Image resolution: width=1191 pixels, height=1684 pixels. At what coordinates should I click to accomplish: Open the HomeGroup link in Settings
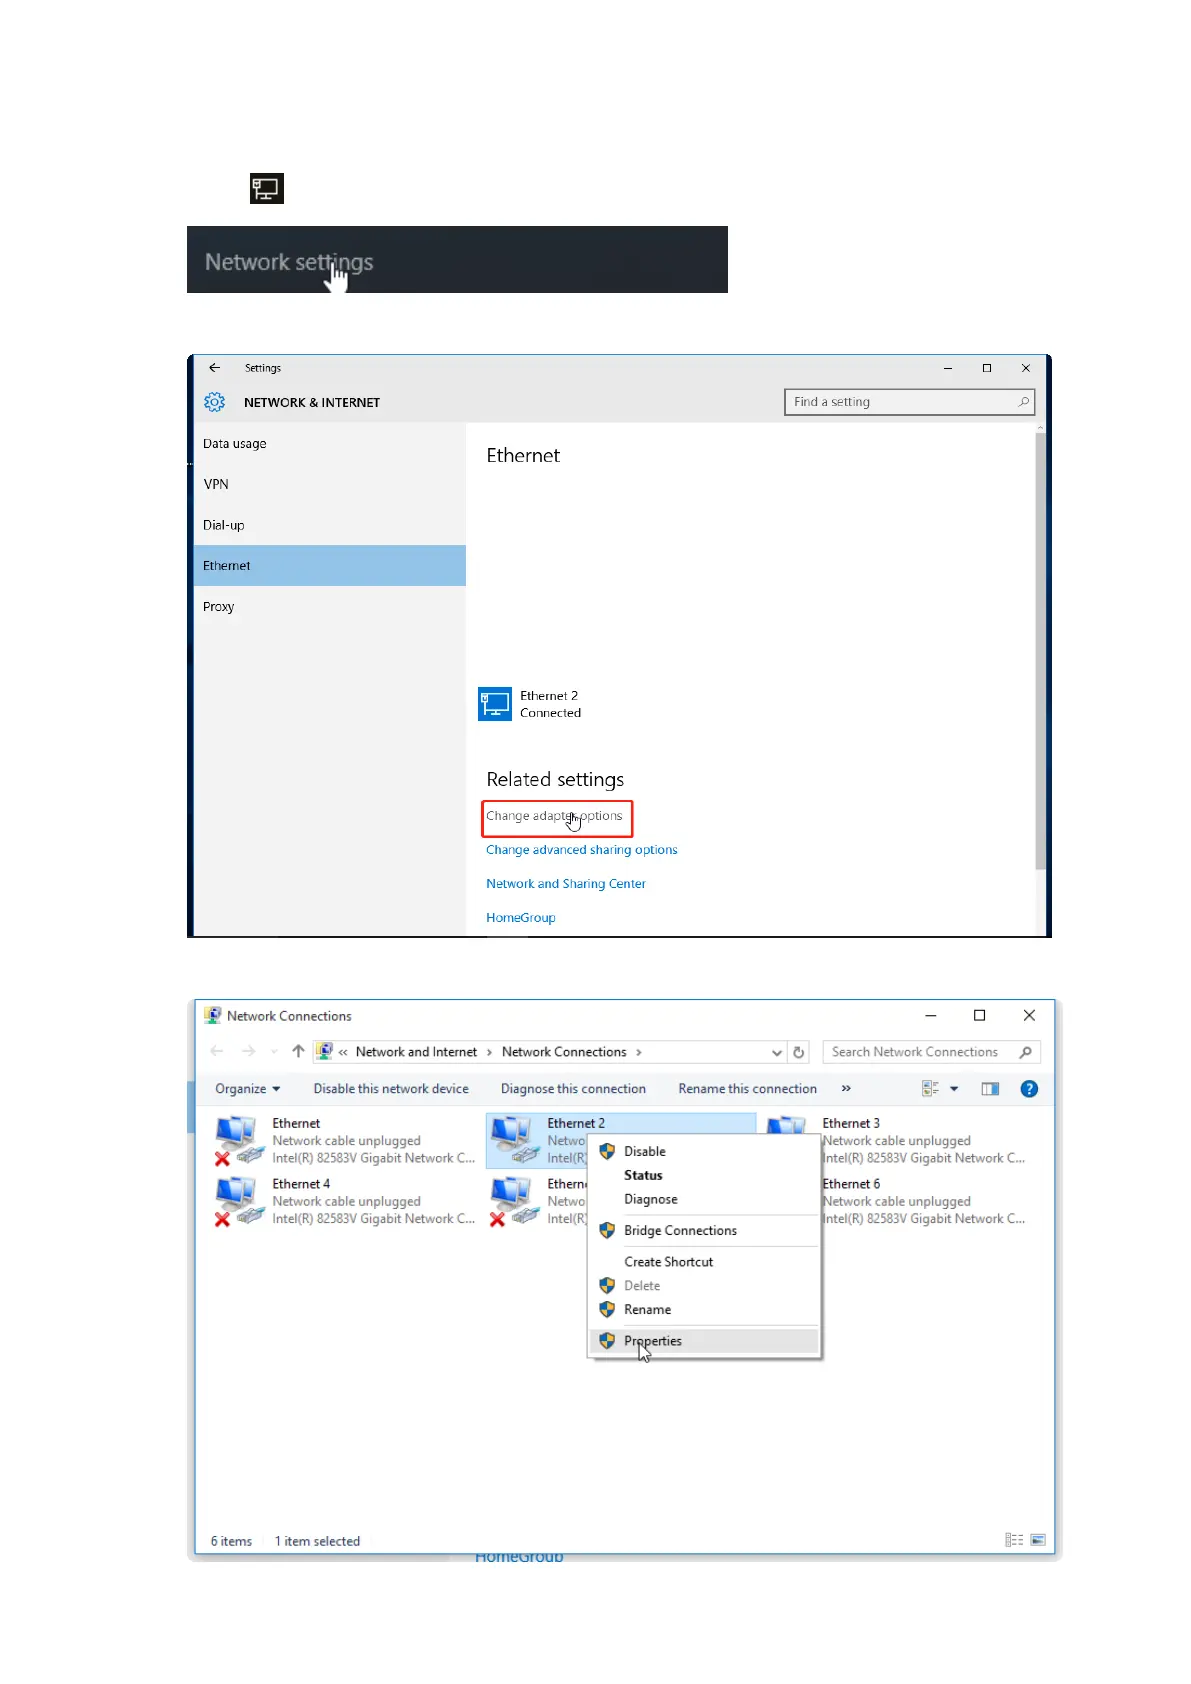tap(521, 918)
